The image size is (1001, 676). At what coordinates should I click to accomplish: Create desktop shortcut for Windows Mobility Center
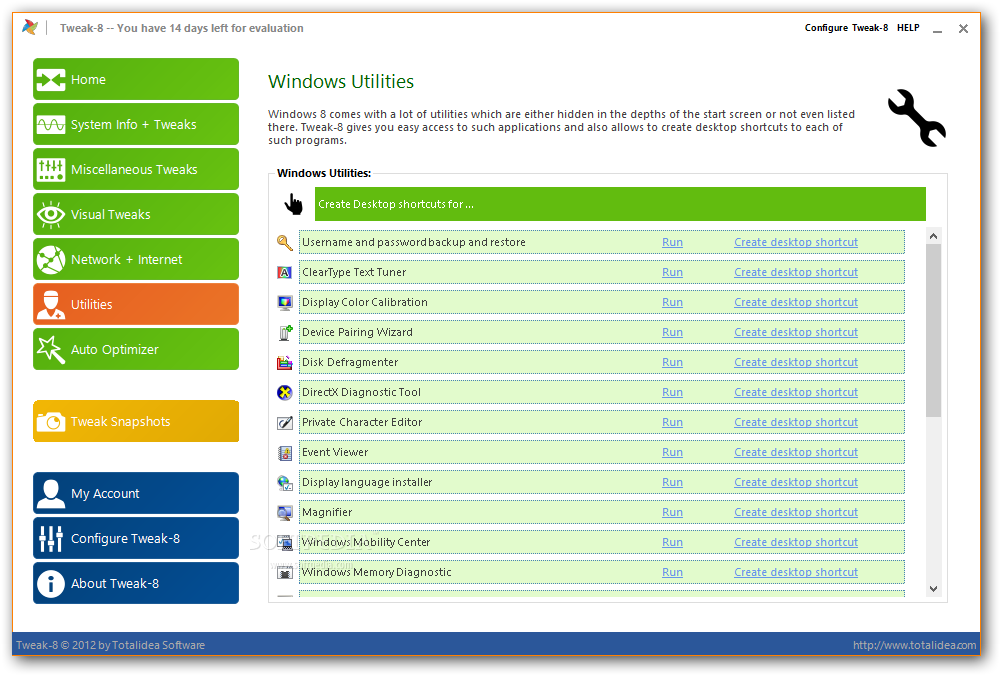click(x=795, y=543)
